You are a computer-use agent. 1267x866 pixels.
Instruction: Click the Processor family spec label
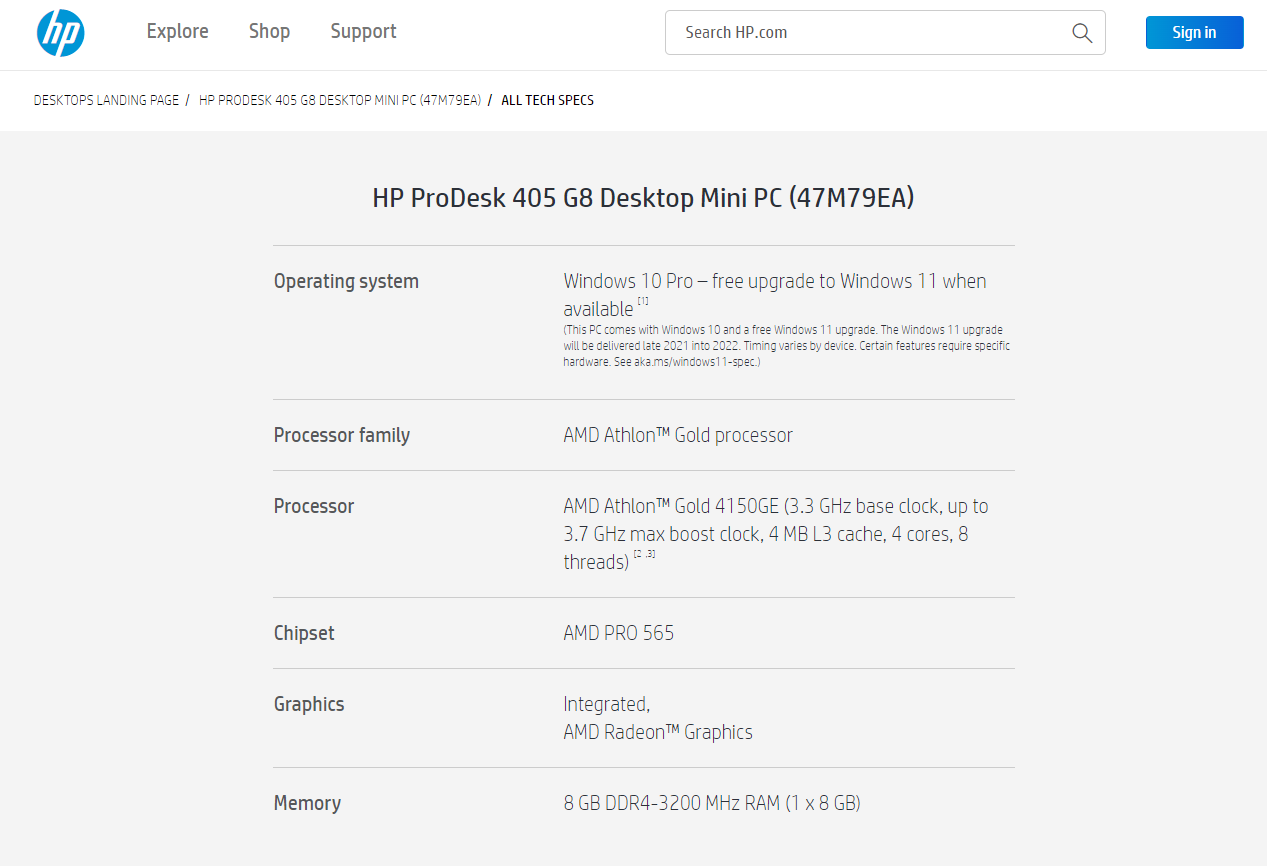342,435
